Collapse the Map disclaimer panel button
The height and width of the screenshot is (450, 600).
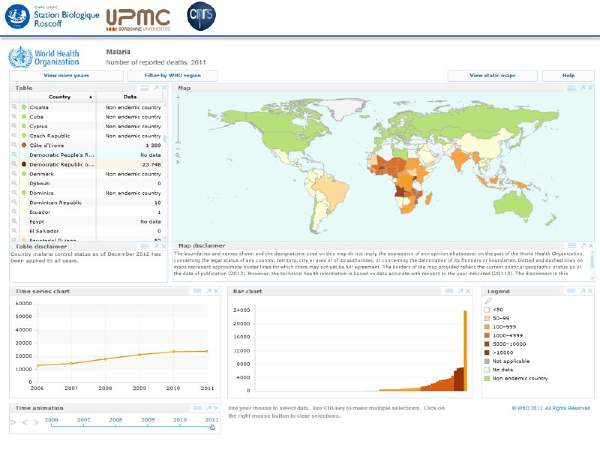click(x=572, y=245)
